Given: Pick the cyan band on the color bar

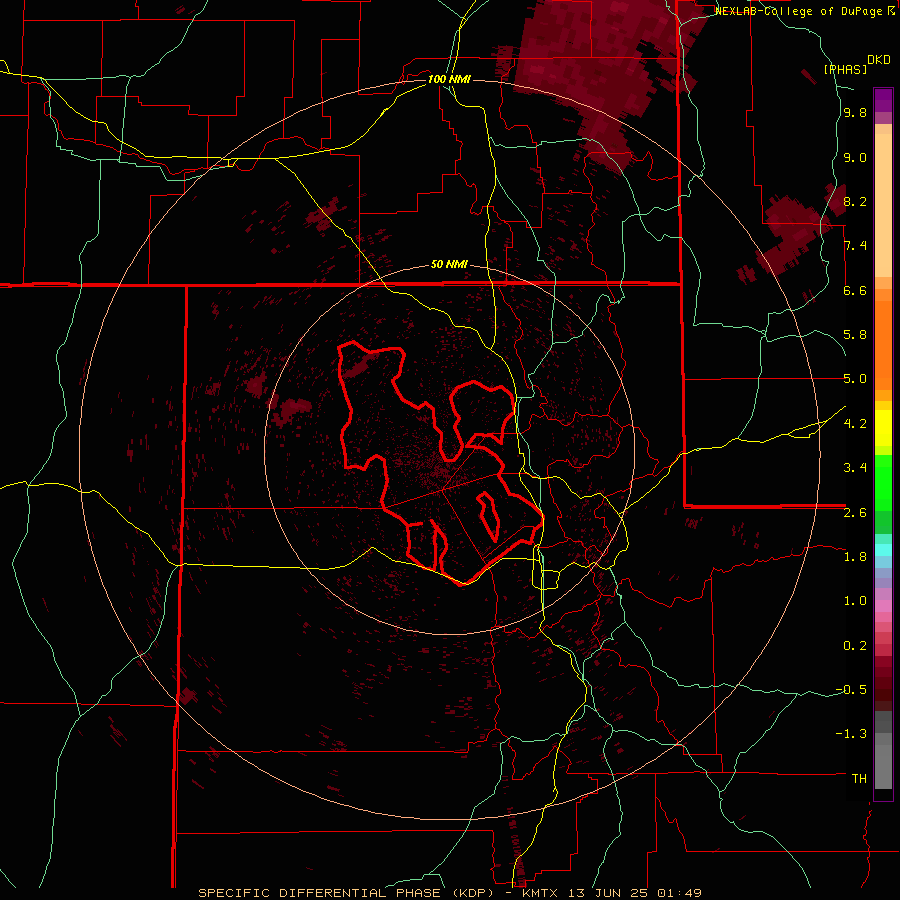Looking at the screenshot, I should click(883, 550).
